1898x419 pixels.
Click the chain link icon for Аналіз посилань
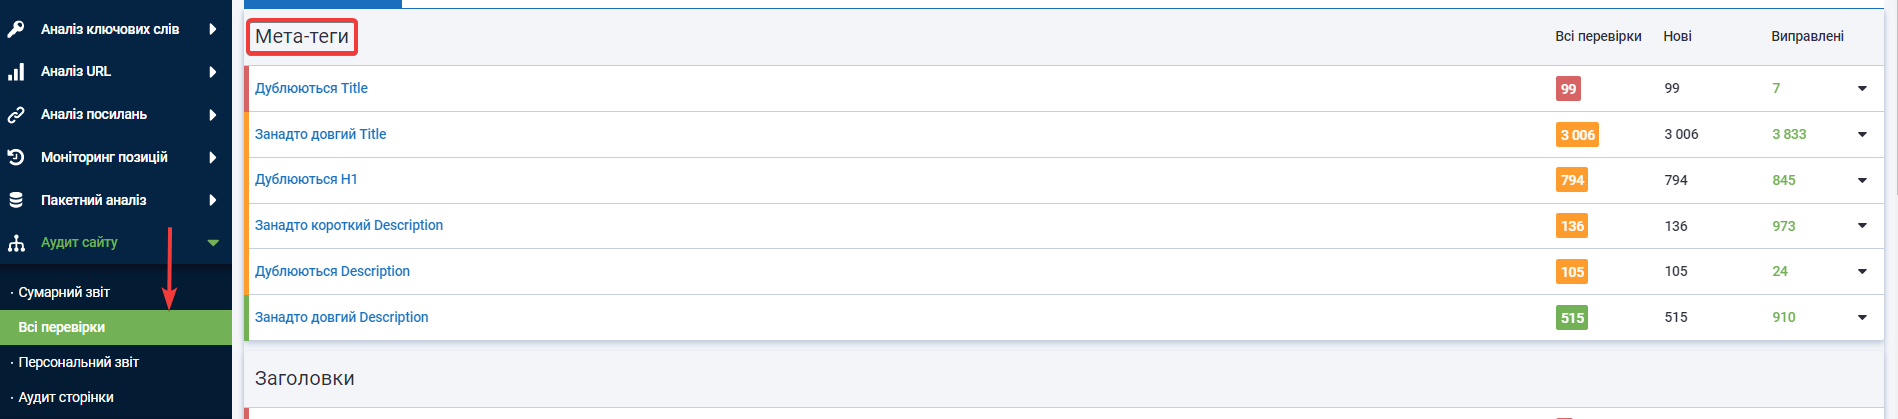pyautogui.click(x=16, y=115)
